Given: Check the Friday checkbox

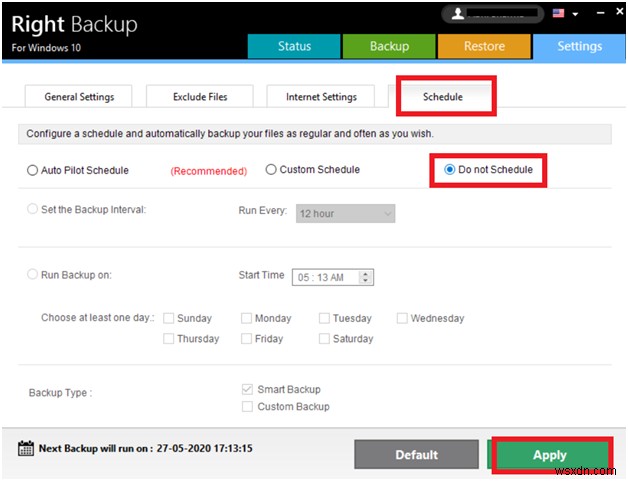Looking at the screenshot, I should (x=246, y=338).
